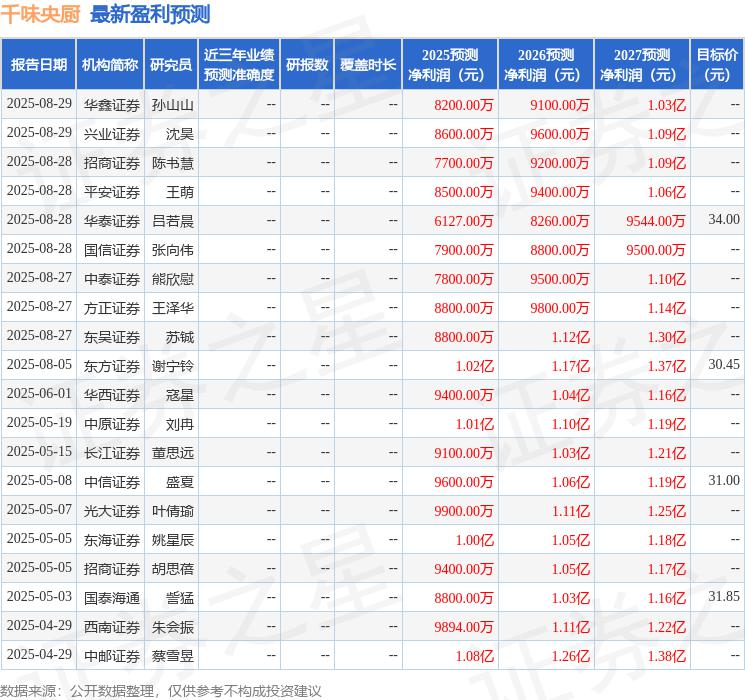Click the 9894.00万 profit value
745x700 pixels.
(464, 627)
